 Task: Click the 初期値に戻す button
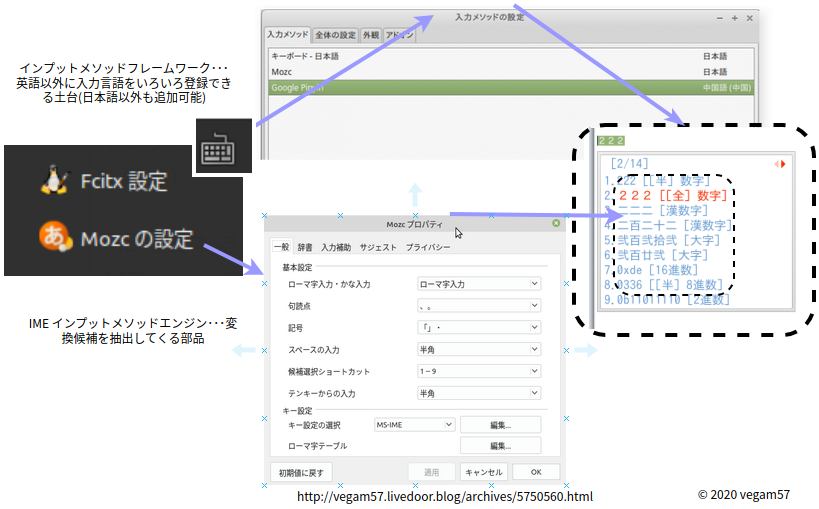(x=301, y=472)
